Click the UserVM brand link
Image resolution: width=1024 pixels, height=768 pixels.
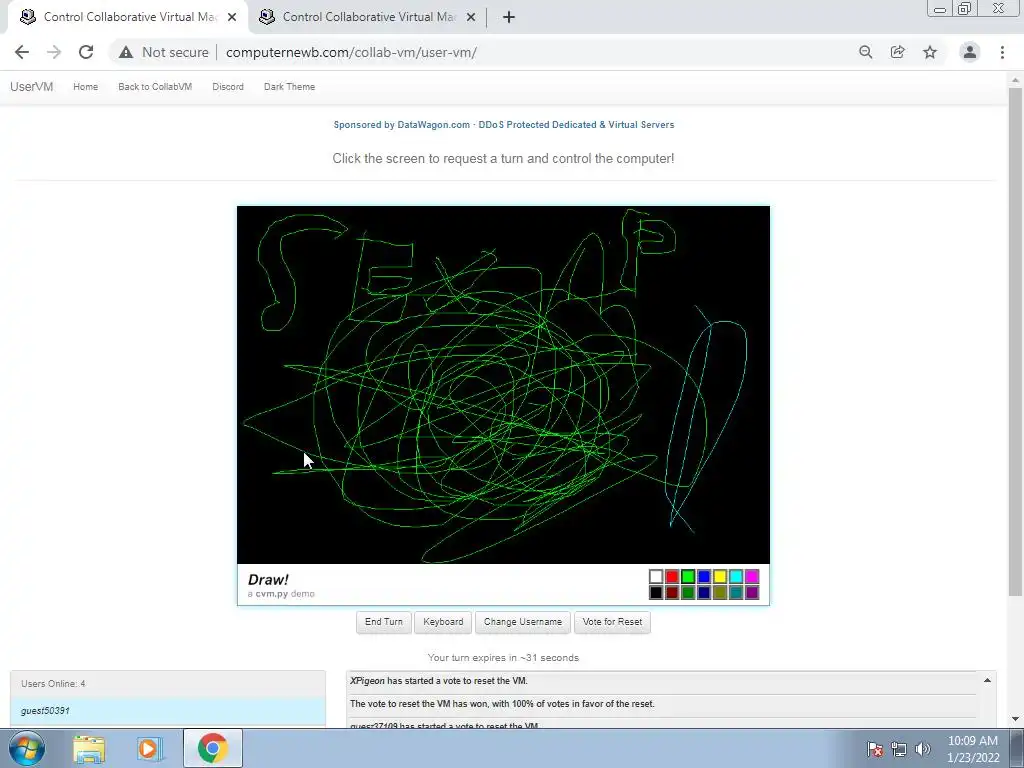coord(31,87)
